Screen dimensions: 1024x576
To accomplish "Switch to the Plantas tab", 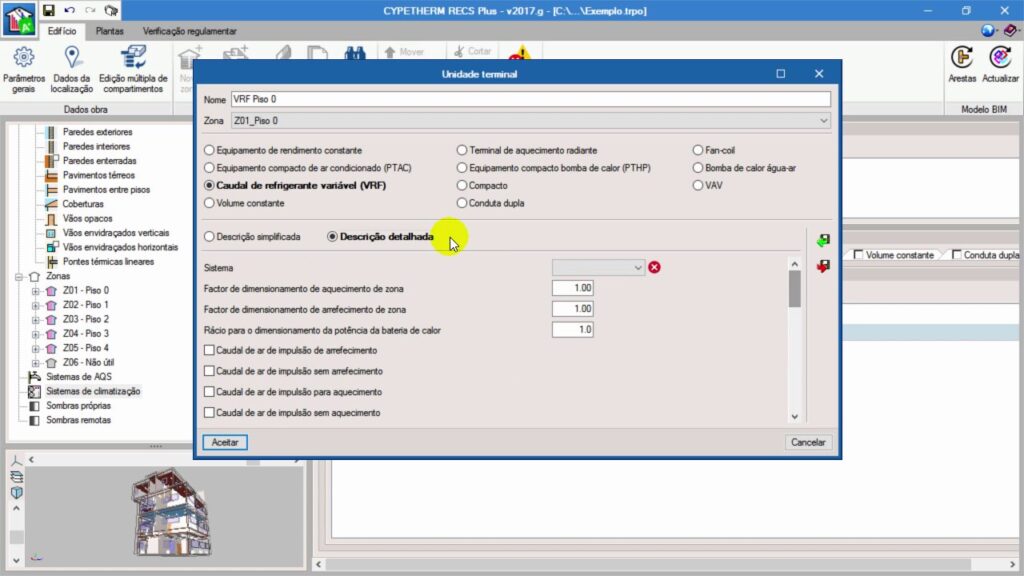I will pos(110,32).
